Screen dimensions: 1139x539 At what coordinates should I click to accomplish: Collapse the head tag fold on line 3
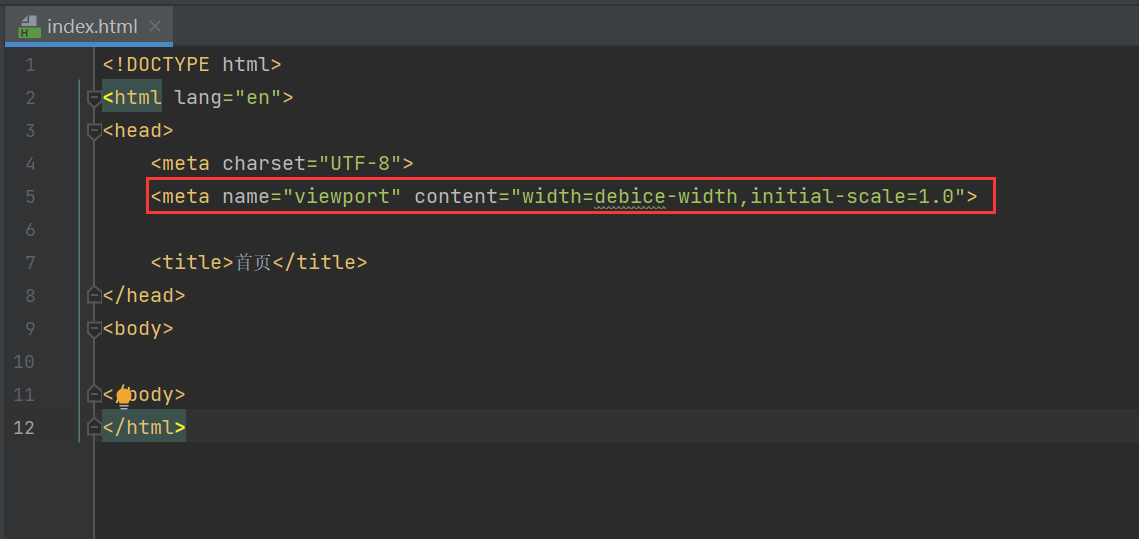94,131
